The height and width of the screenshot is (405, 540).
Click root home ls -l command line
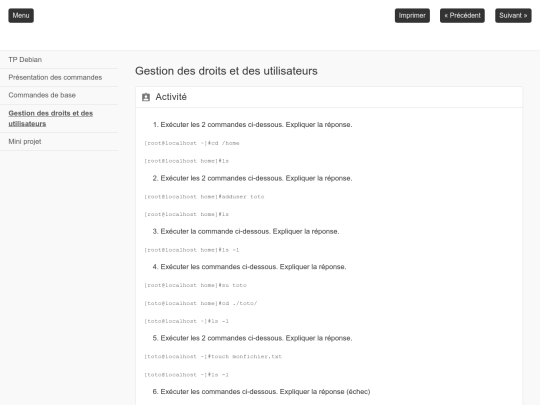191,250
